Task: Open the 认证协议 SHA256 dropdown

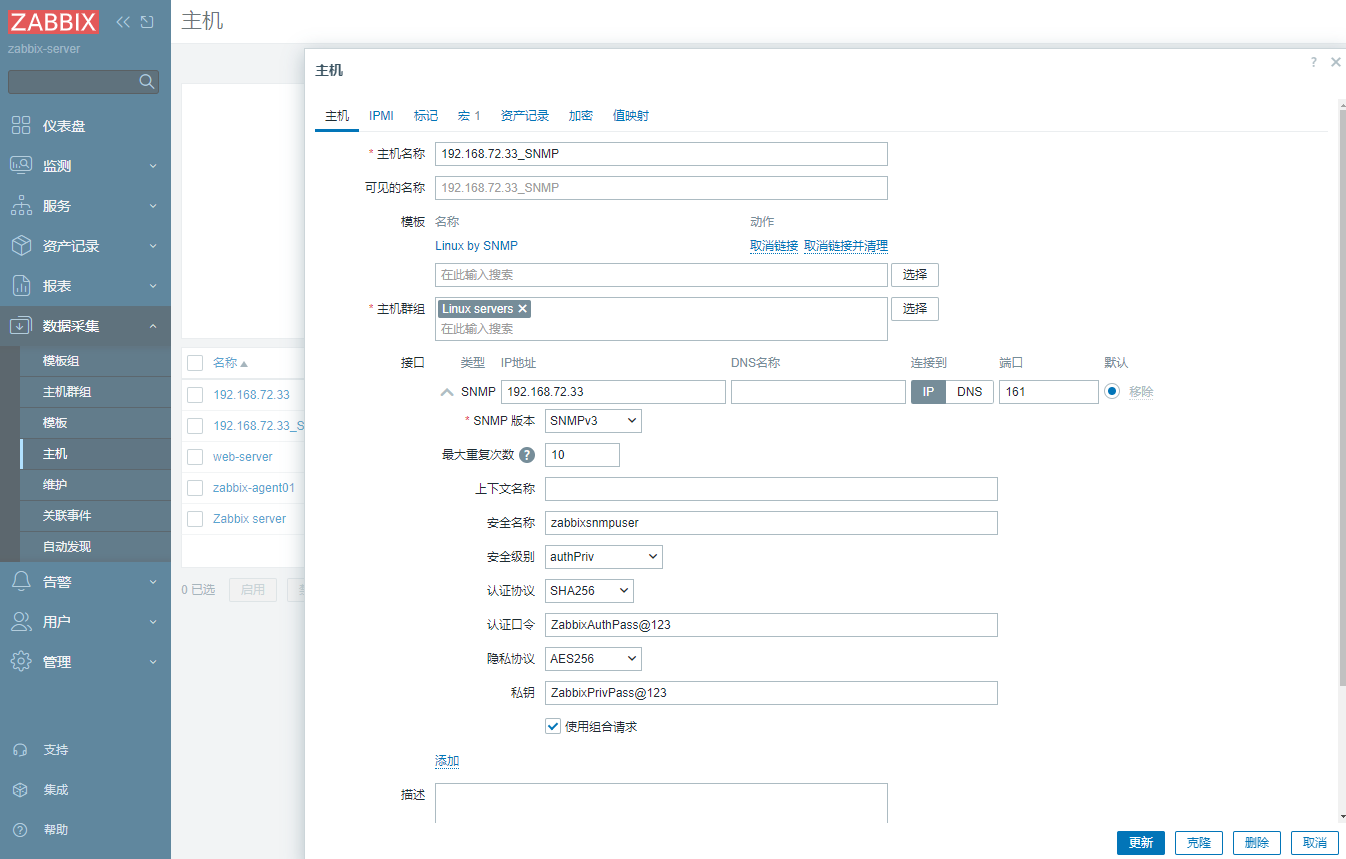Action: tap(589, 591)
